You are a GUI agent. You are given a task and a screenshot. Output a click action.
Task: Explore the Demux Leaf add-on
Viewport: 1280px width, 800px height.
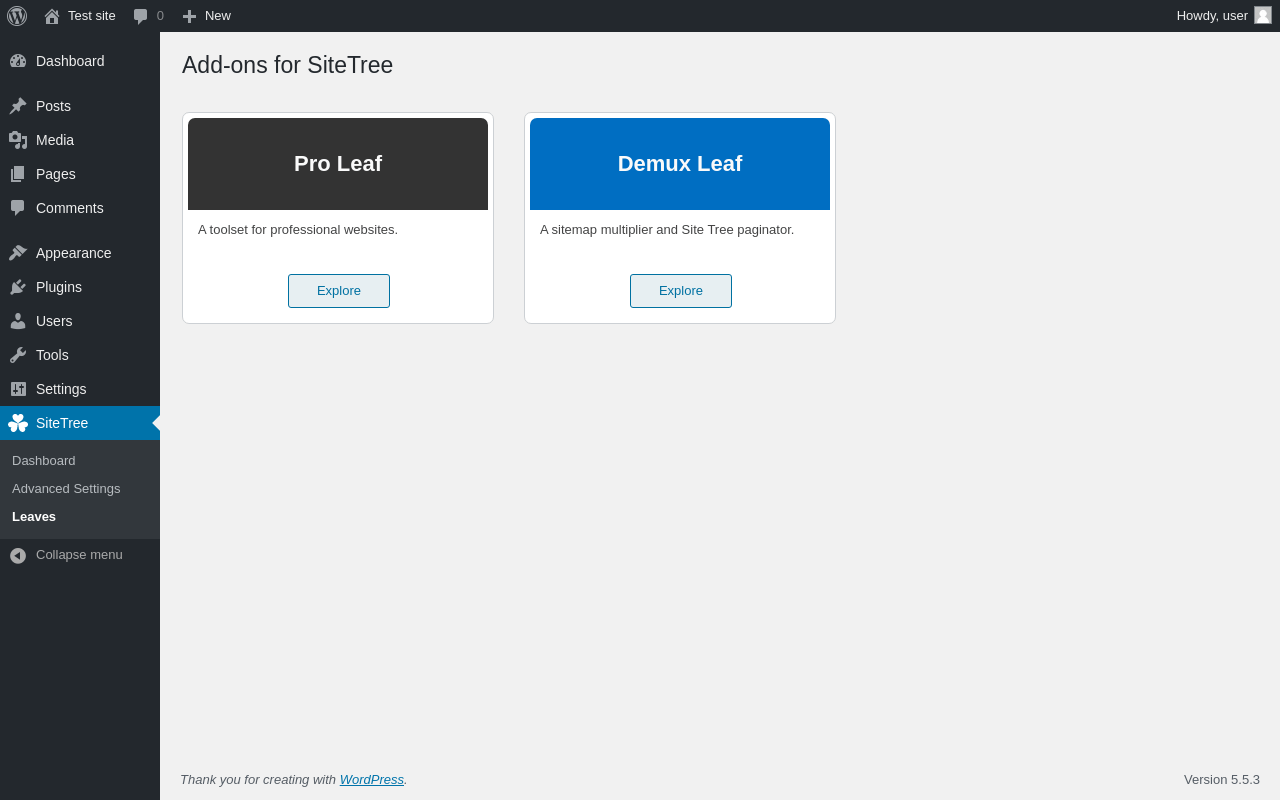tap(681, 291)
